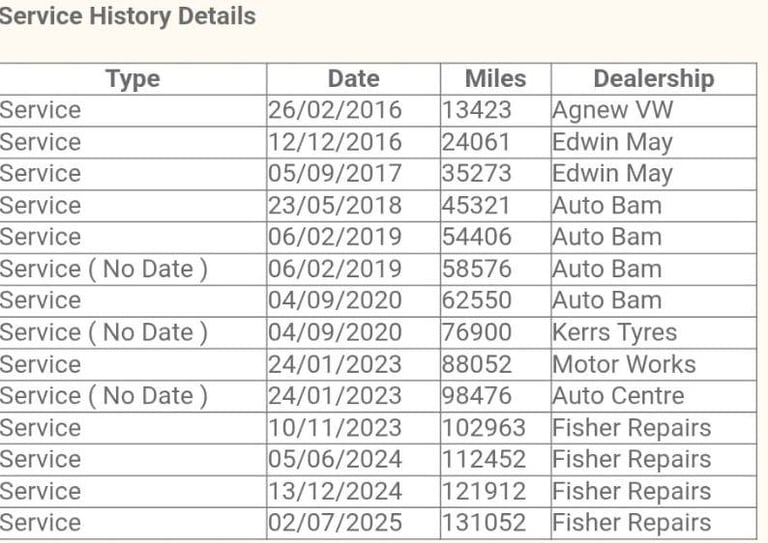
Task: Select the date 02/07/2025
Action: pyautogui.click(x=335, y=522)
